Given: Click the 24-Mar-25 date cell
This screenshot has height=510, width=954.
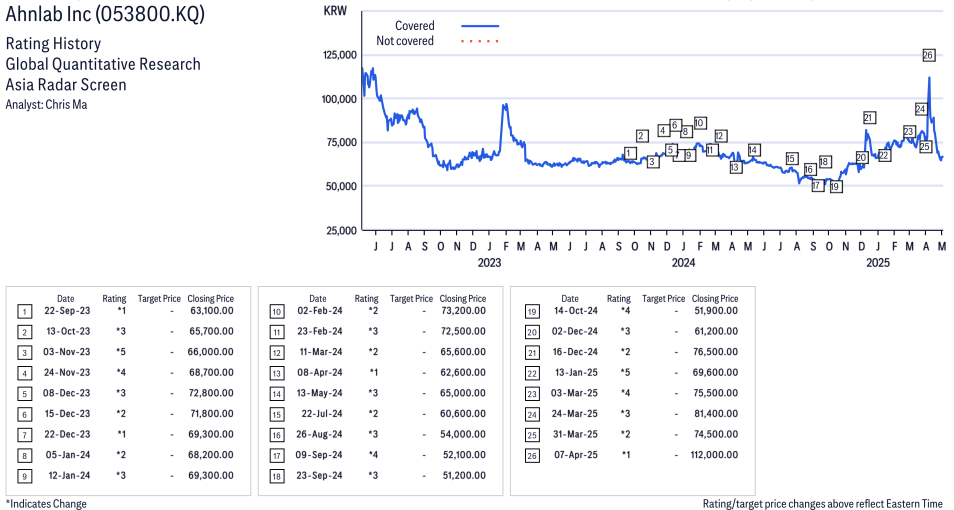Looking at the screenshot, I should pos(574,414).
